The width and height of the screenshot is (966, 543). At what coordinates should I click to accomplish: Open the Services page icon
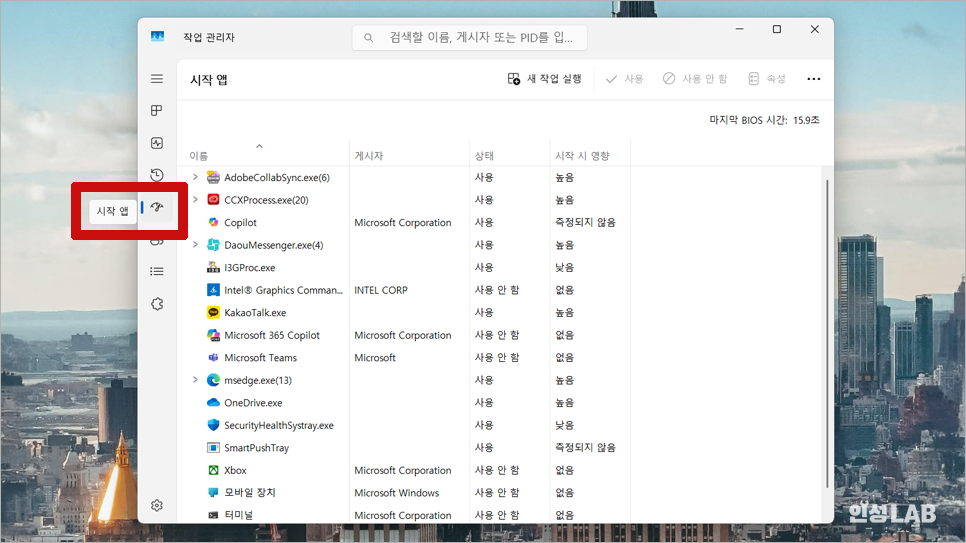[157, 304]
